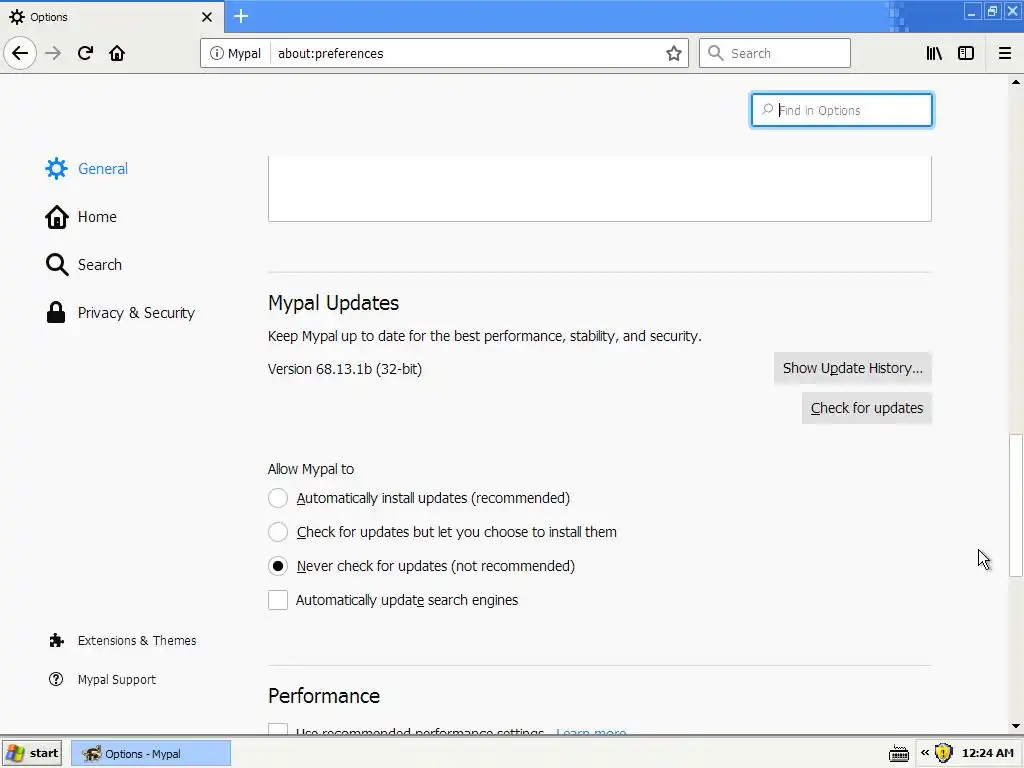
Task: Open Mypal Support link
Action: 103,680
